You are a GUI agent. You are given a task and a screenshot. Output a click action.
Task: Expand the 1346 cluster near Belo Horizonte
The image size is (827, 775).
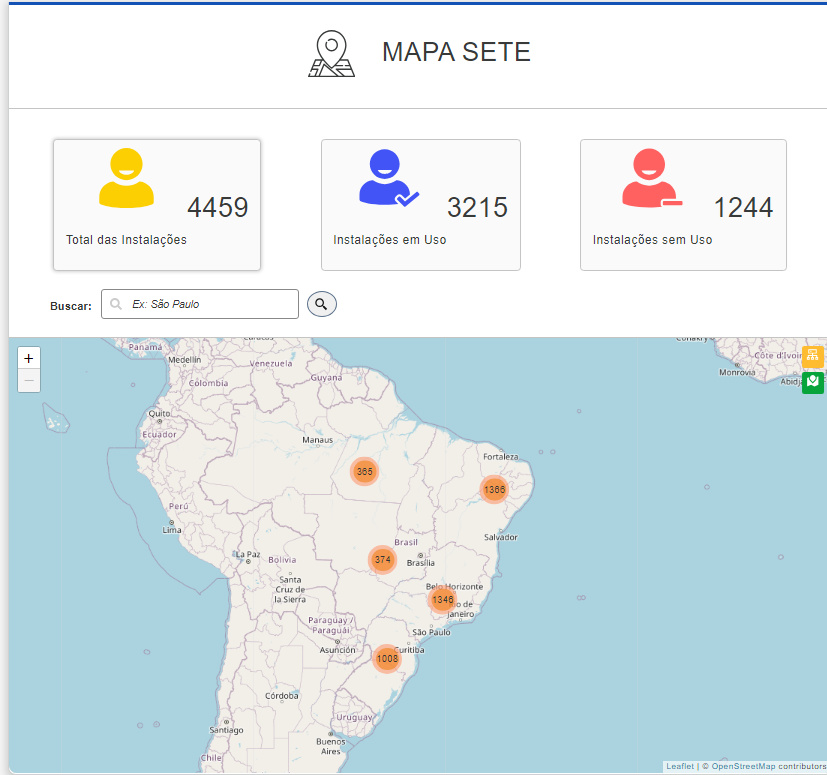point(442,600)
